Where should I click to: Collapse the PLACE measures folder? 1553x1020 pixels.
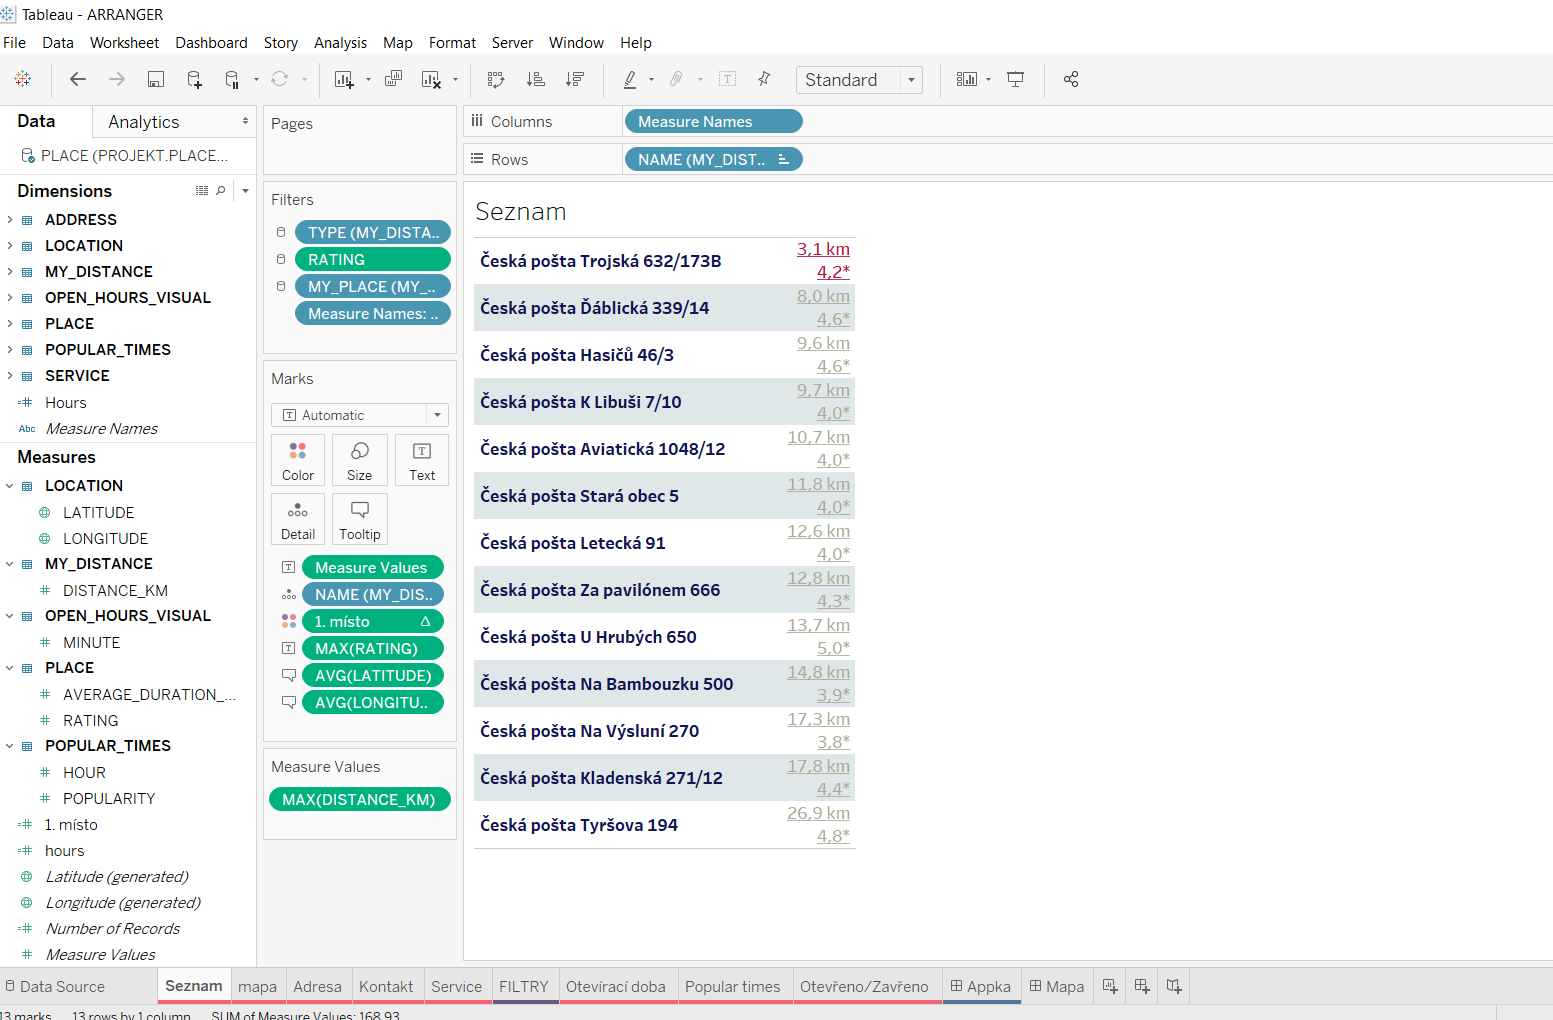[10, 667]
